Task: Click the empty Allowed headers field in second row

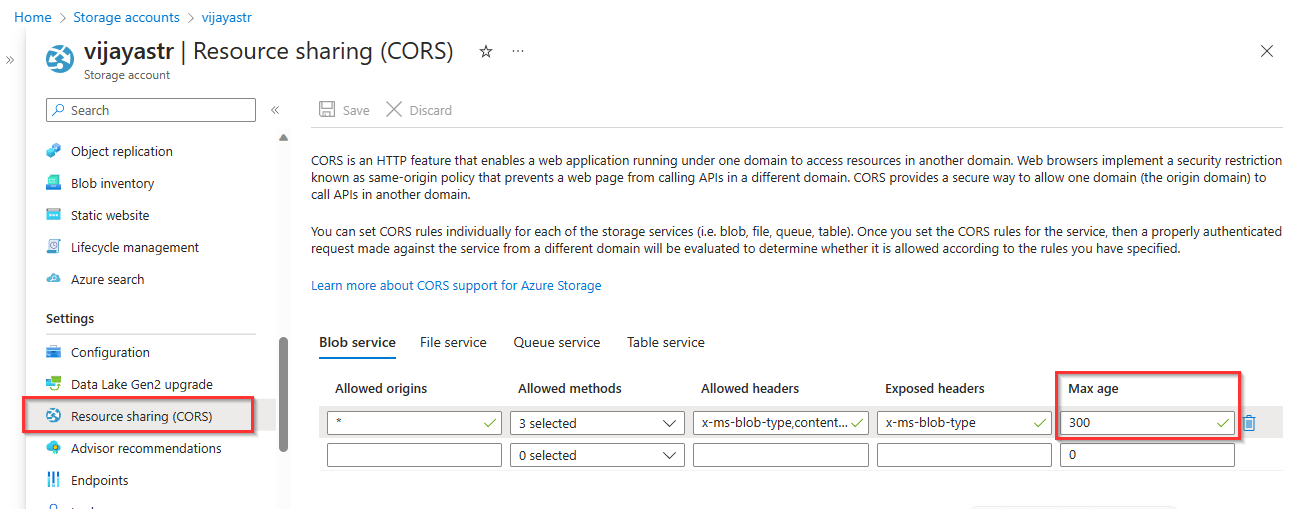Action: (781, 455)
